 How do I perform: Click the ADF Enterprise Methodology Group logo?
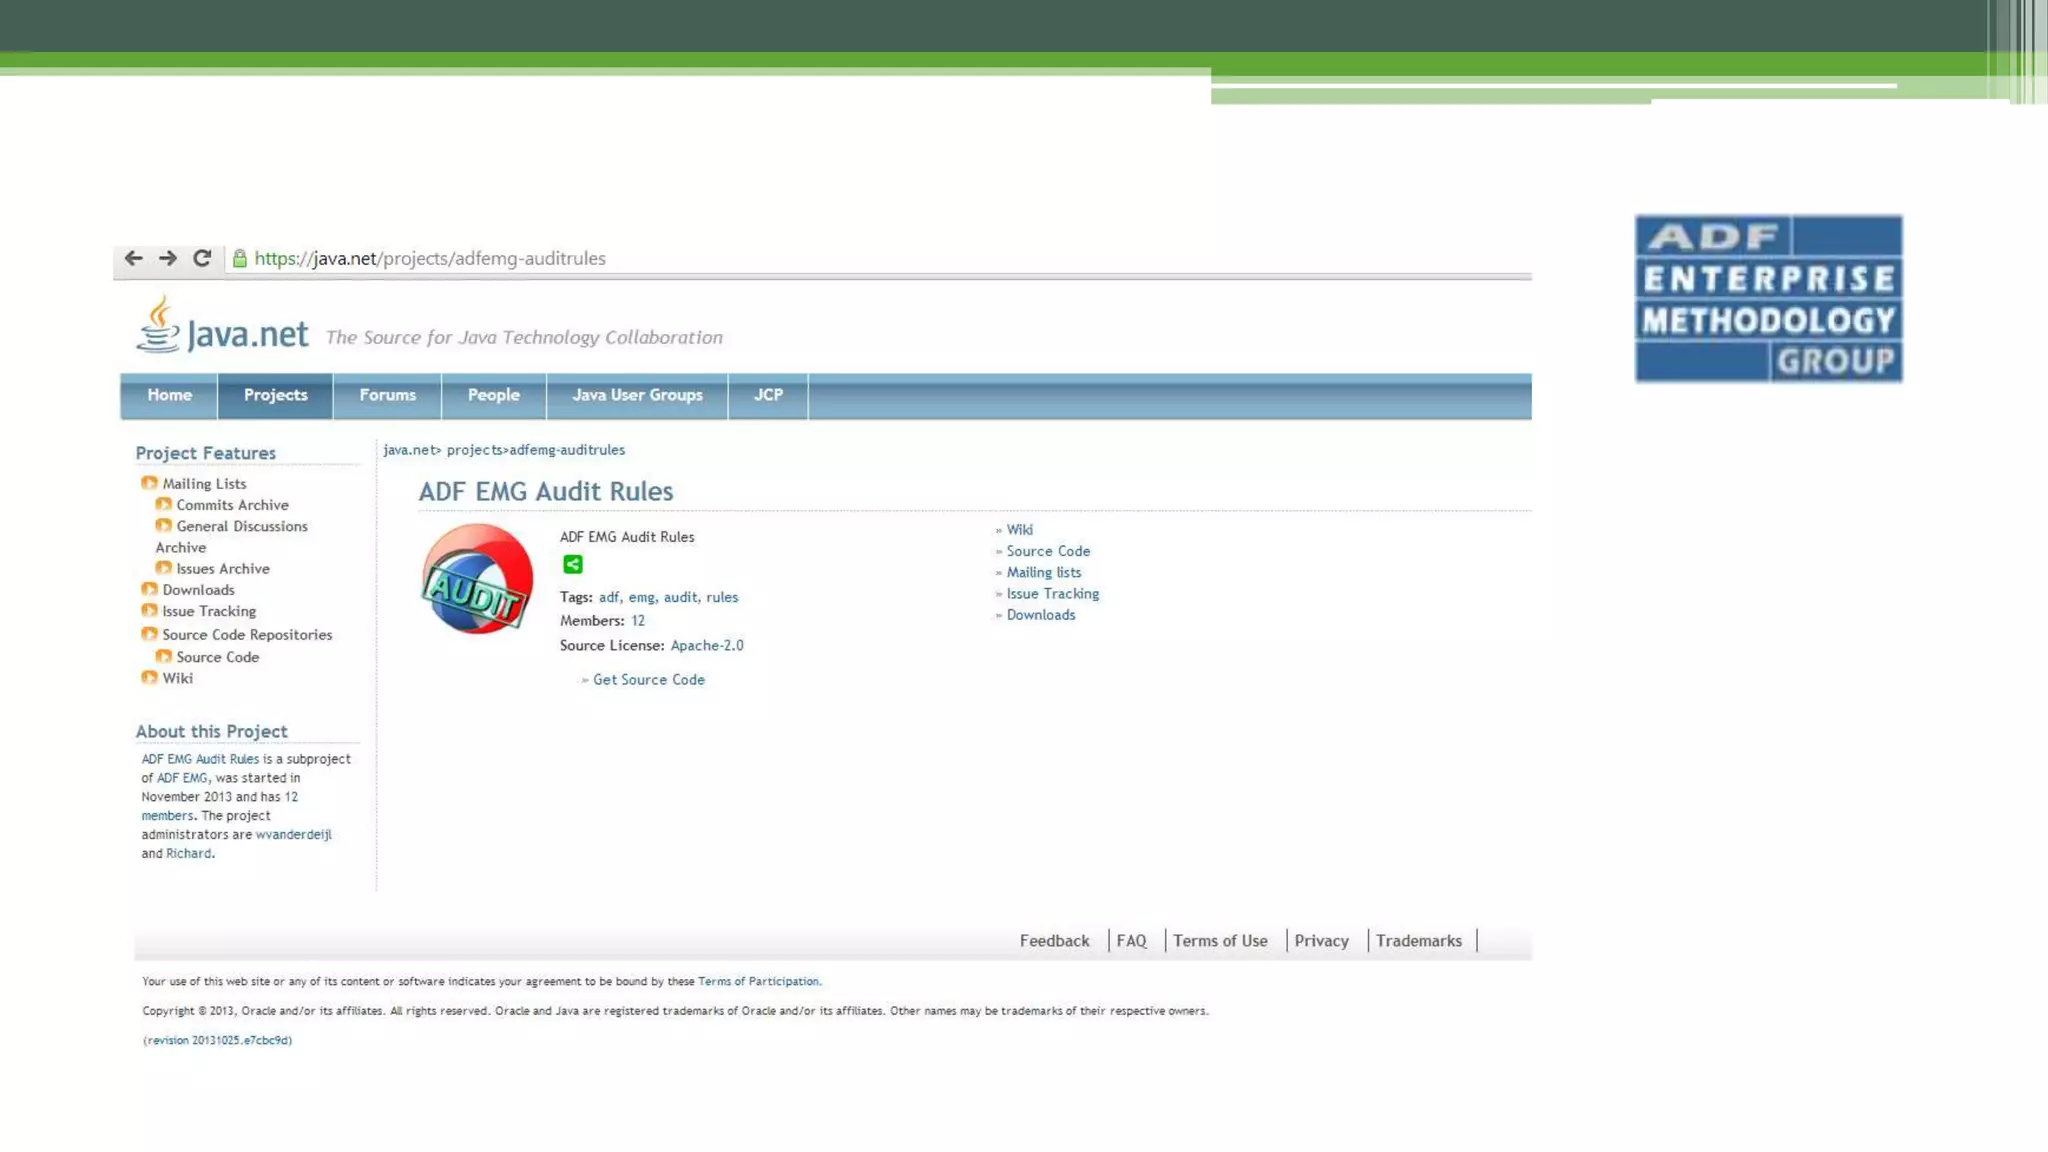click(1768, 298)
